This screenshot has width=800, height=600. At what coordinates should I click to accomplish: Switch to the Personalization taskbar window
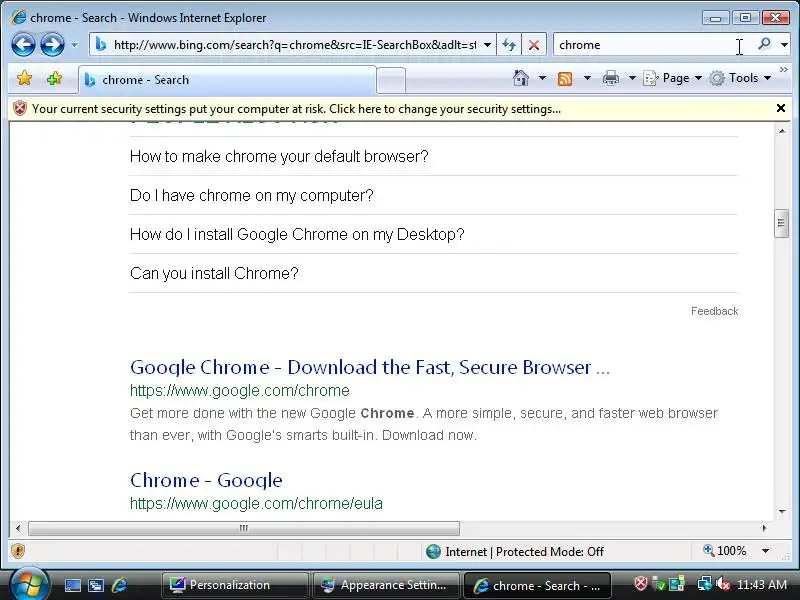tap(235, 585)
